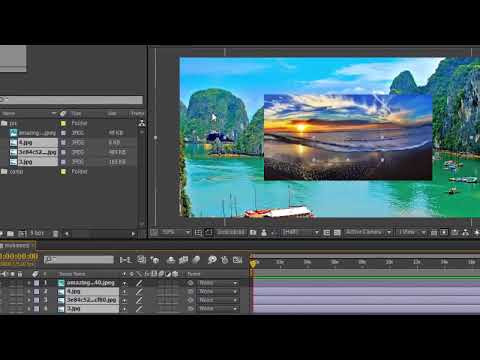This screenshot has height=360, width=480.
Task: Toggle shy switch for 3.jpg layer
Action: [x=124, y=309]
